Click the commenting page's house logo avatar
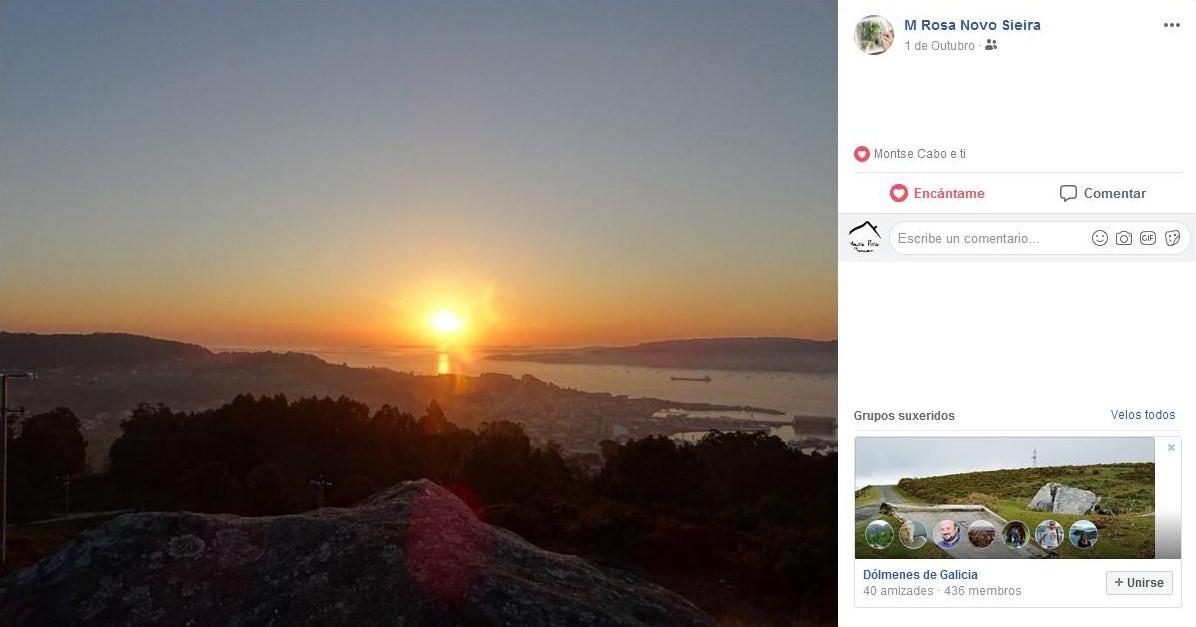 [x=864, y=238]
